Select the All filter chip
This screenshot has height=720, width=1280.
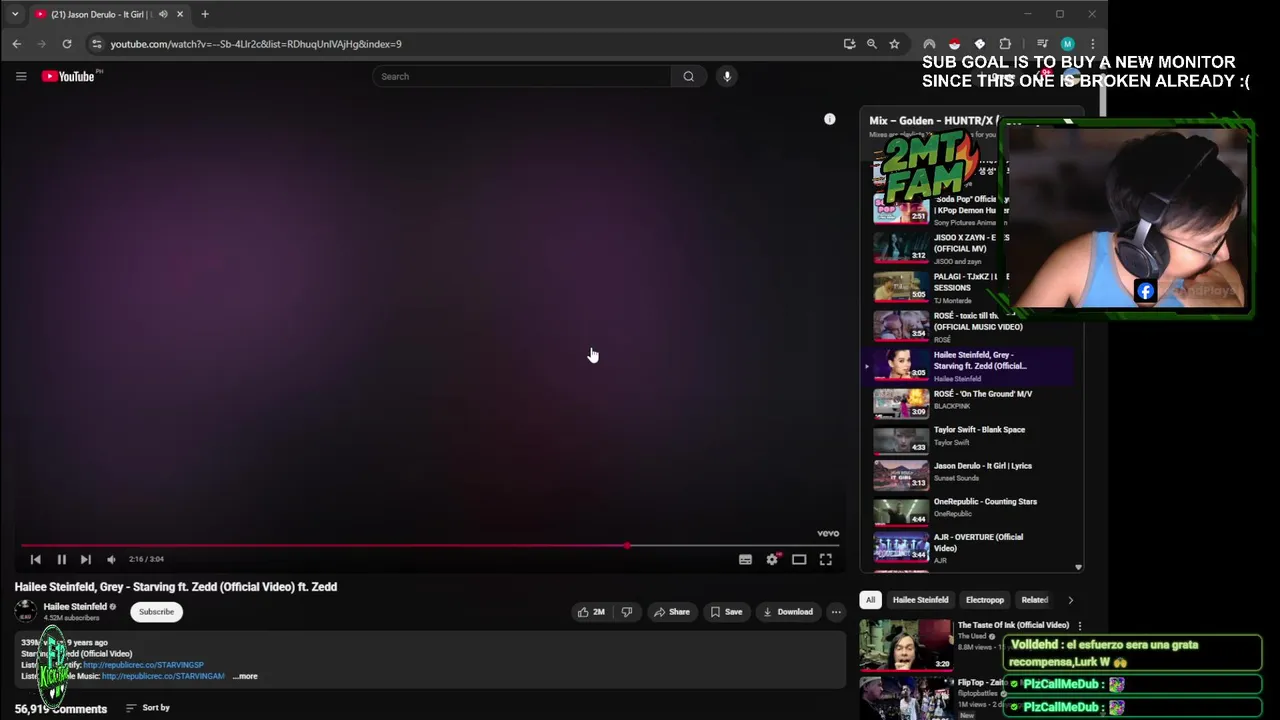pyautogui.click(x=870, y=600)
